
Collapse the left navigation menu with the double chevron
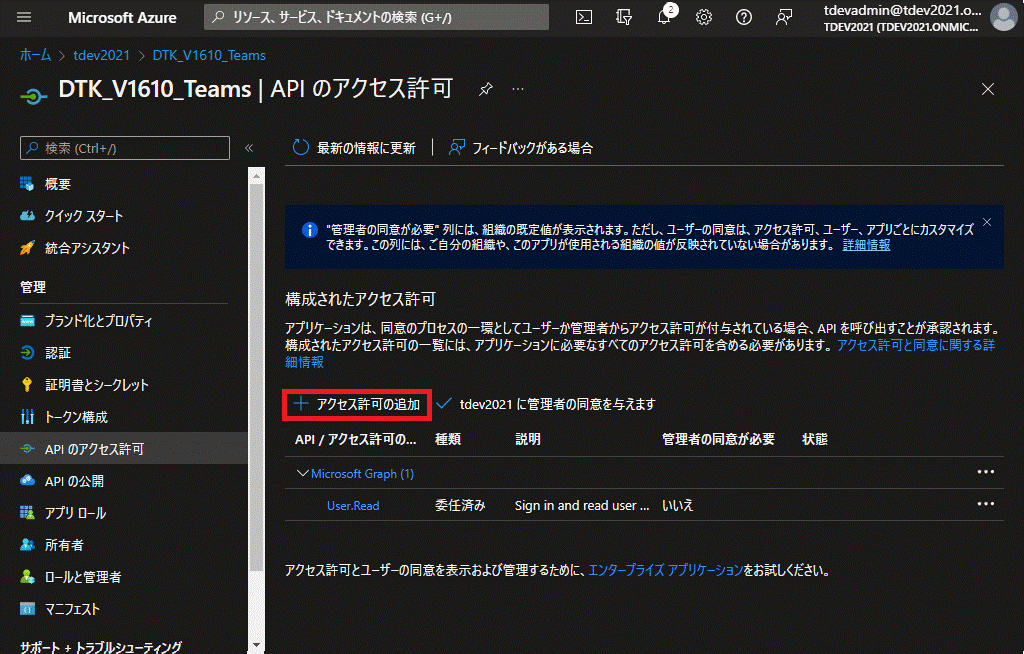pos(249,148)
